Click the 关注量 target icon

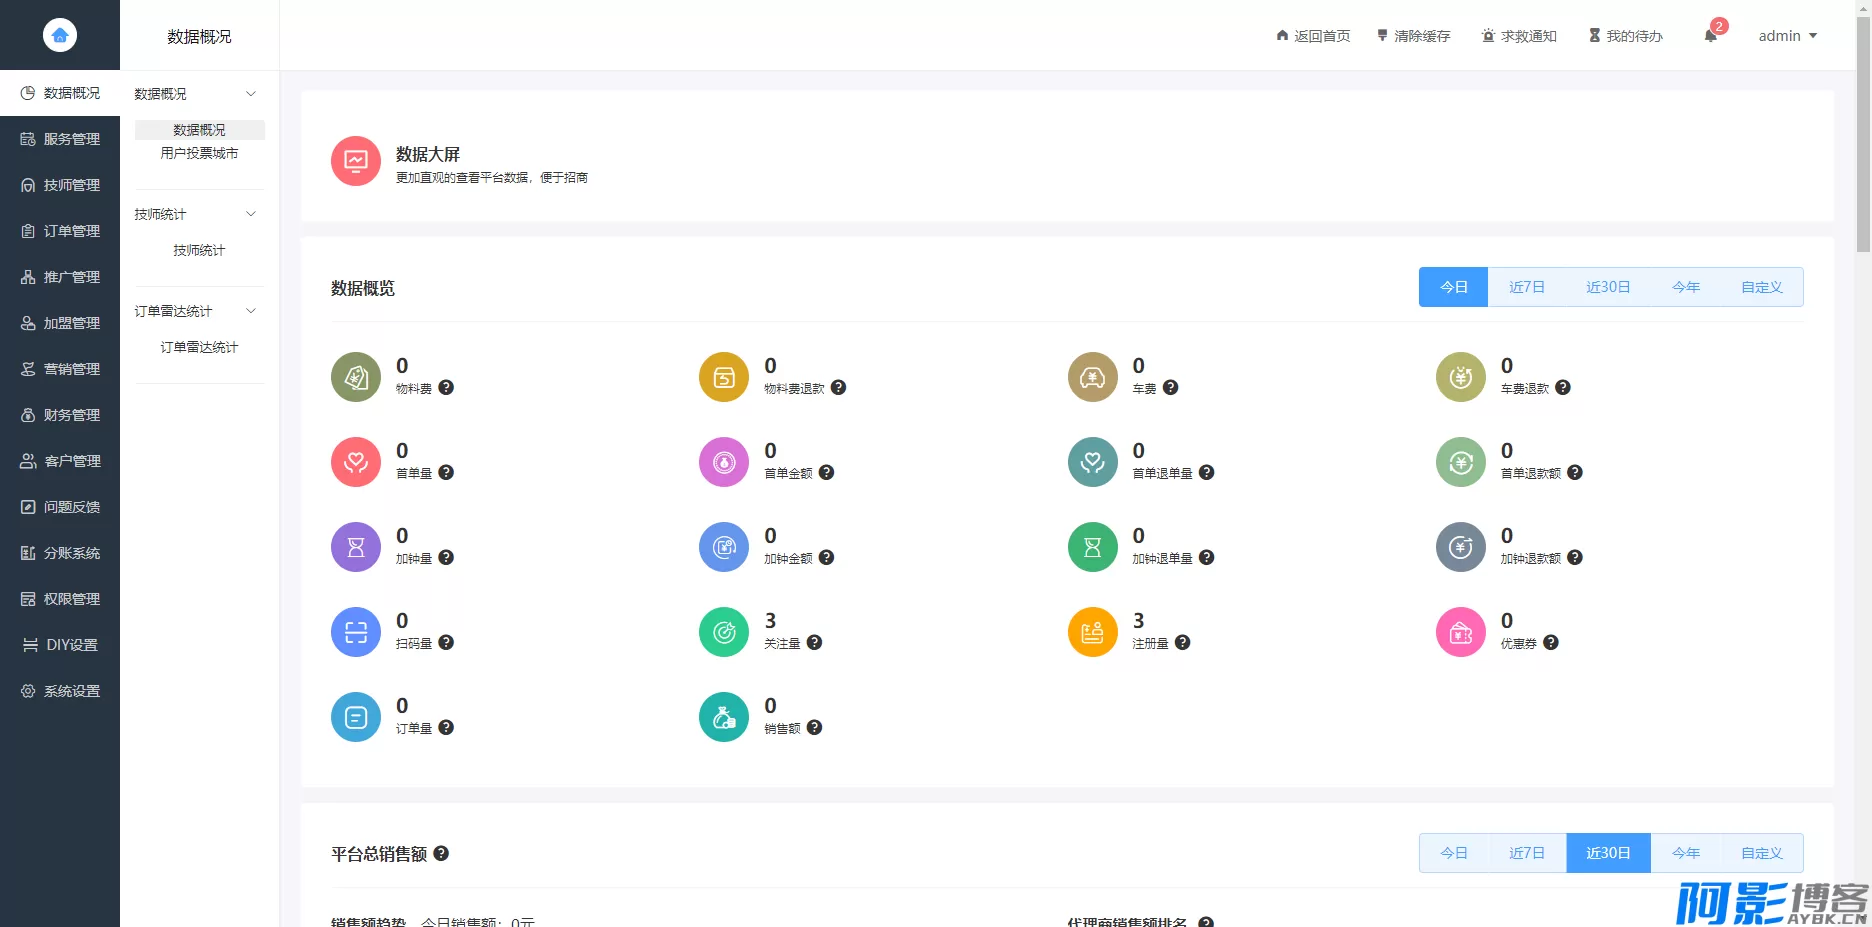(x=724, y=632)
